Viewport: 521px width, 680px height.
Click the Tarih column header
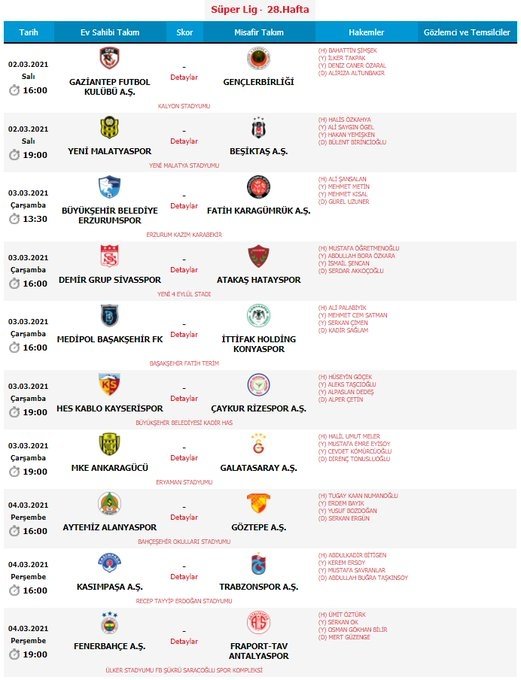(29, 32)
